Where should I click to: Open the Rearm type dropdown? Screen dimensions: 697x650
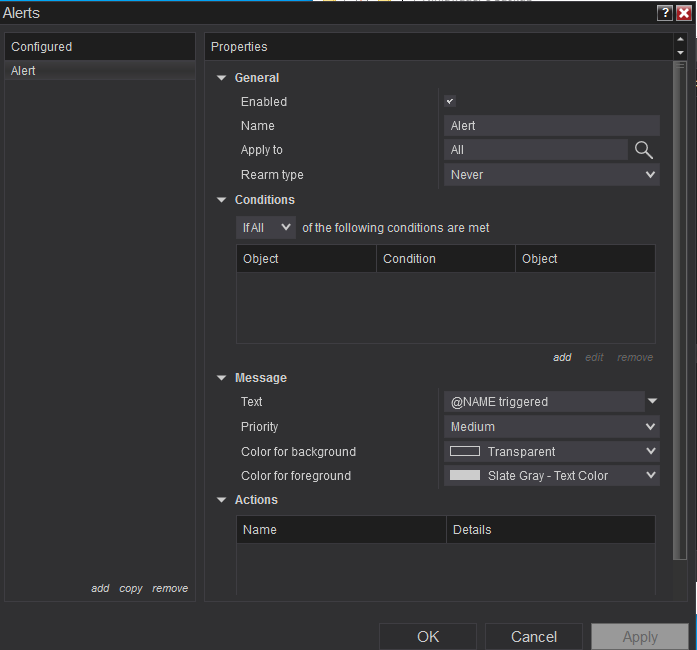pos(551,175)
